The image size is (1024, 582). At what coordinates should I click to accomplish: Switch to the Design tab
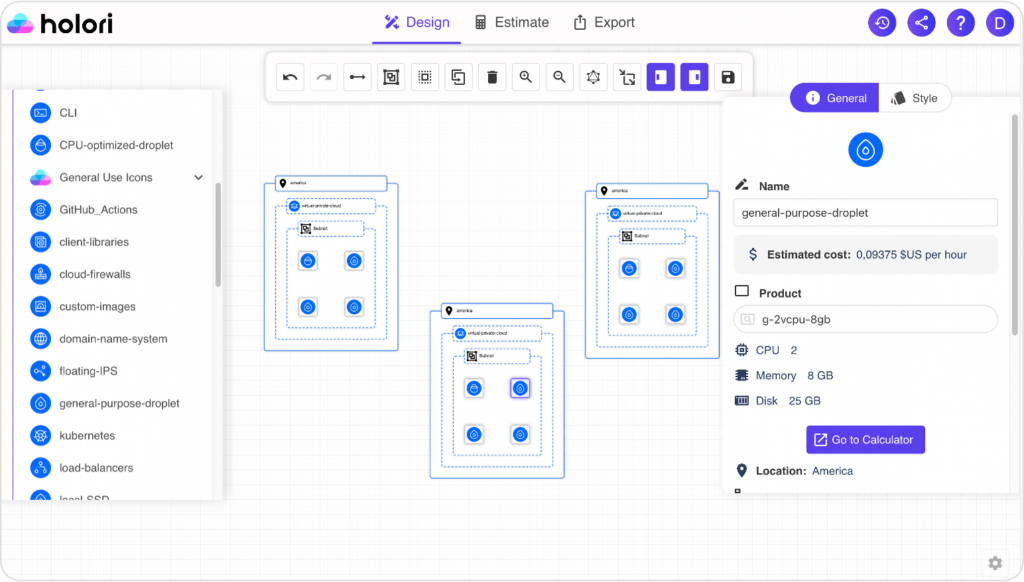(x=417, y=22)
